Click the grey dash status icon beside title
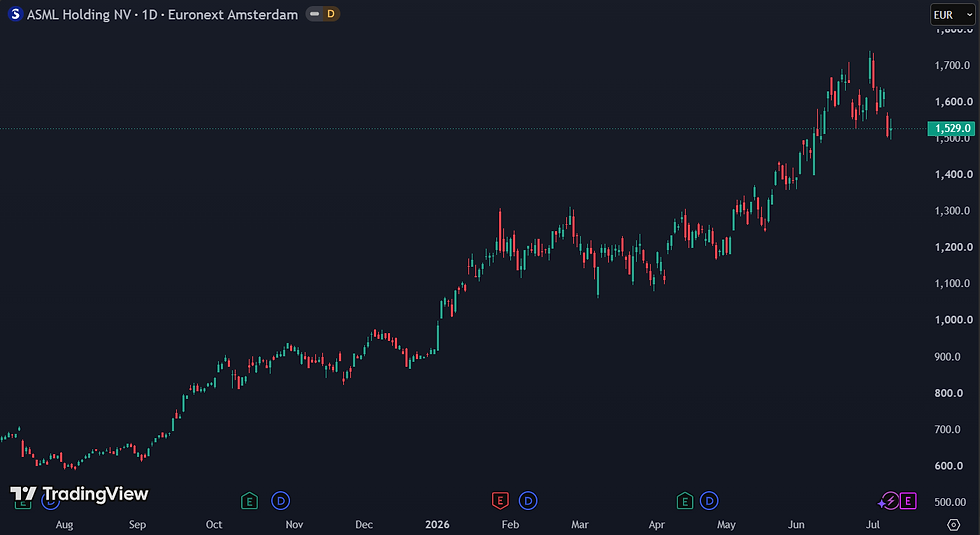The width and height of the screenshot is (980, 535). tap(314, 14)
